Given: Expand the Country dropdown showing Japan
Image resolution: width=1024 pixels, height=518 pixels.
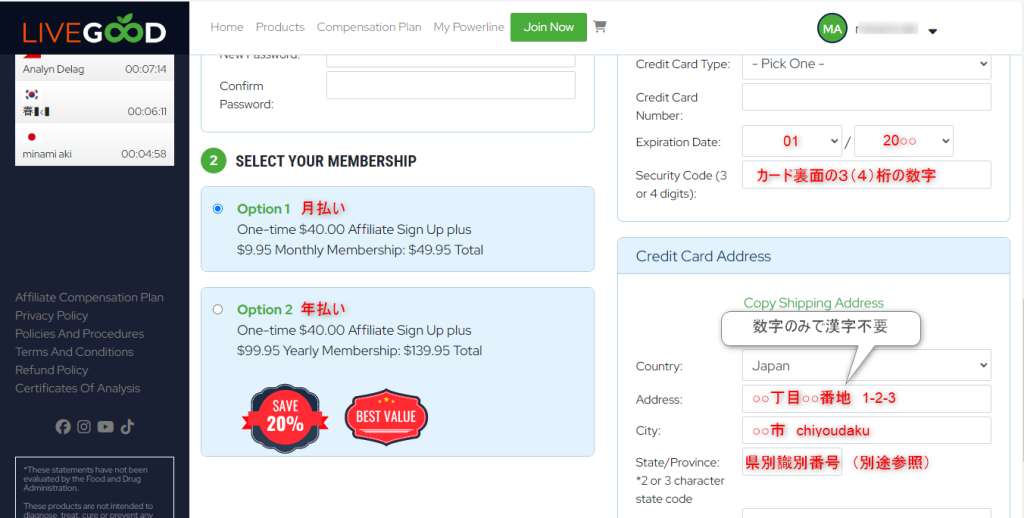Looking at the screenshot, I should coord(867,365).
